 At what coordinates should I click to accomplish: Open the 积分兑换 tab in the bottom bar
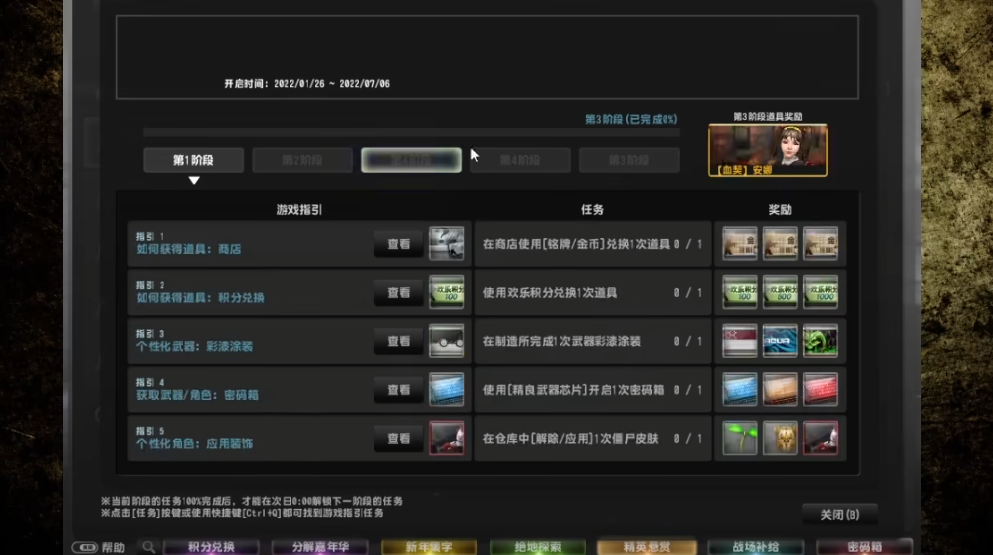[212, 547]
